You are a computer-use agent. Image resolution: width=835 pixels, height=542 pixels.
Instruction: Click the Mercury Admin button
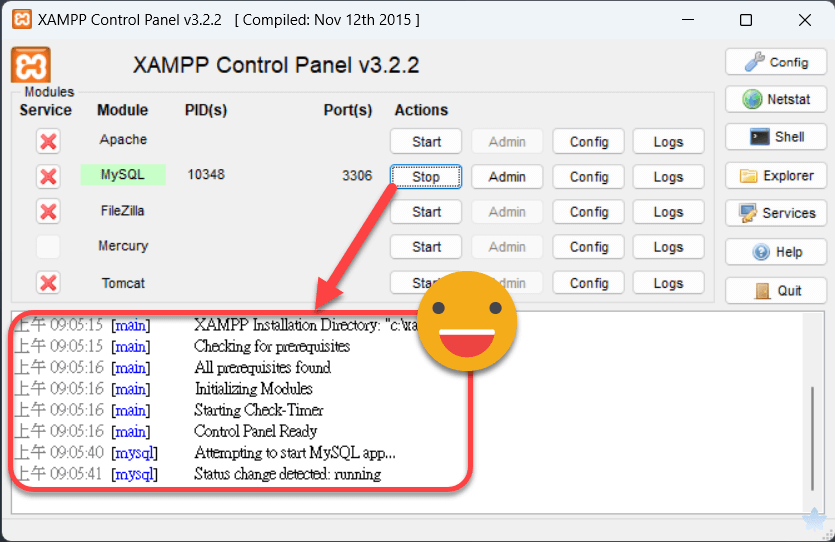pyautogui.click(x=507, y=247)
